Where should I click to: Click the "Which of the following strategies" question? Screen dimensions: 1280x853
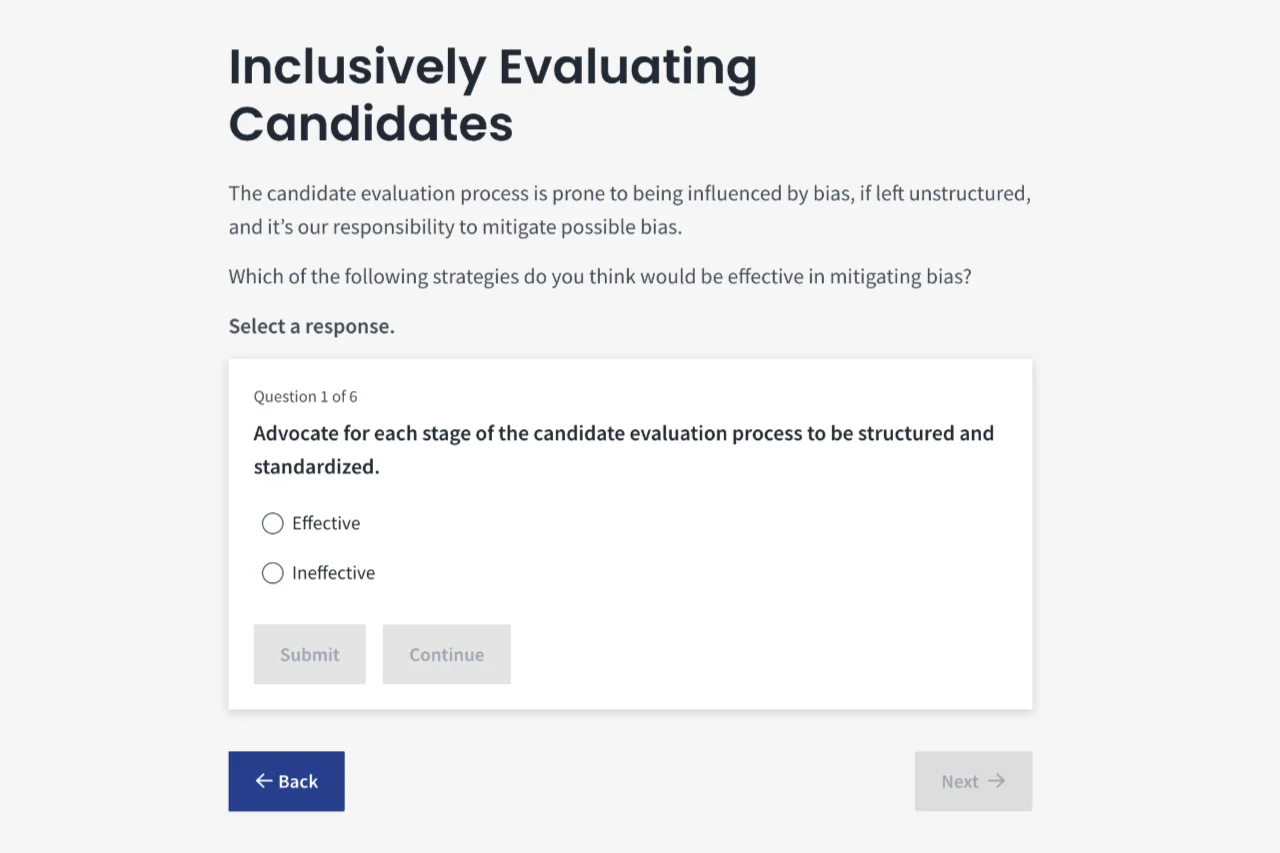[x=600, y=276]
